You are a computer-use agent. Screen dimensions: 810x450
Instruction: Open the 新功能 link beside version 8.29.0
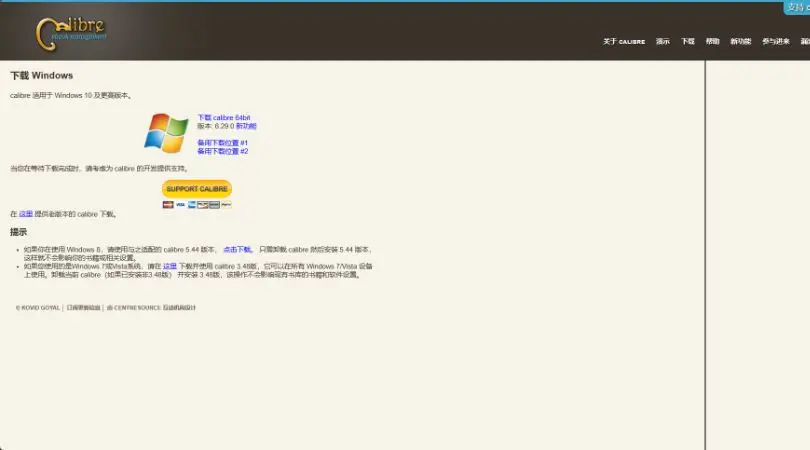pos(246,126)
